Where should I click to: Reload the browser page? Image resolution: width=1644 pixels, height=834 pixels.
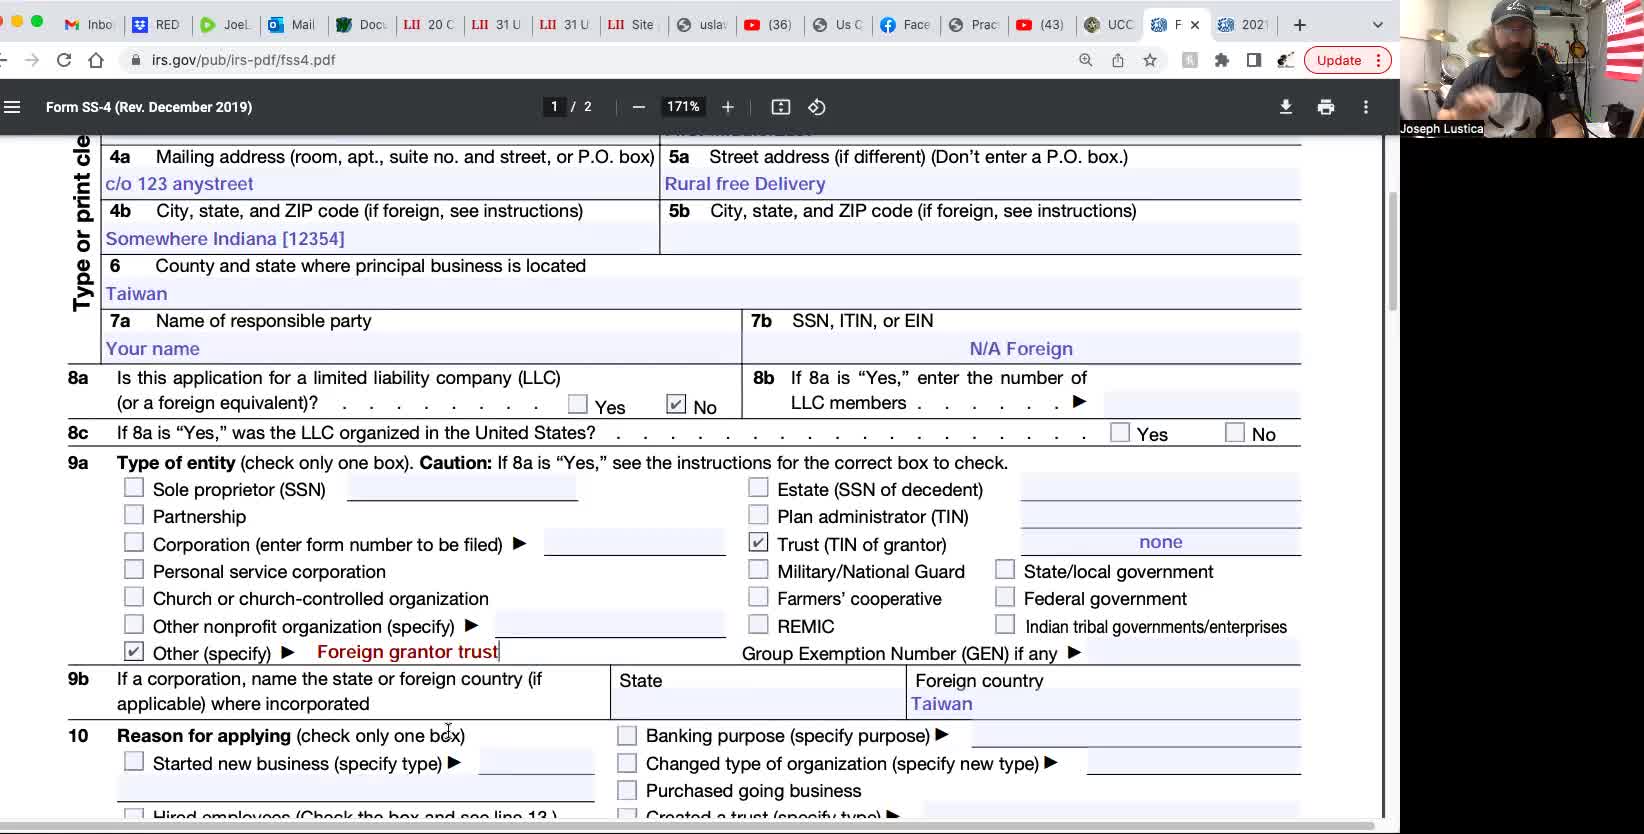(64, 60)
